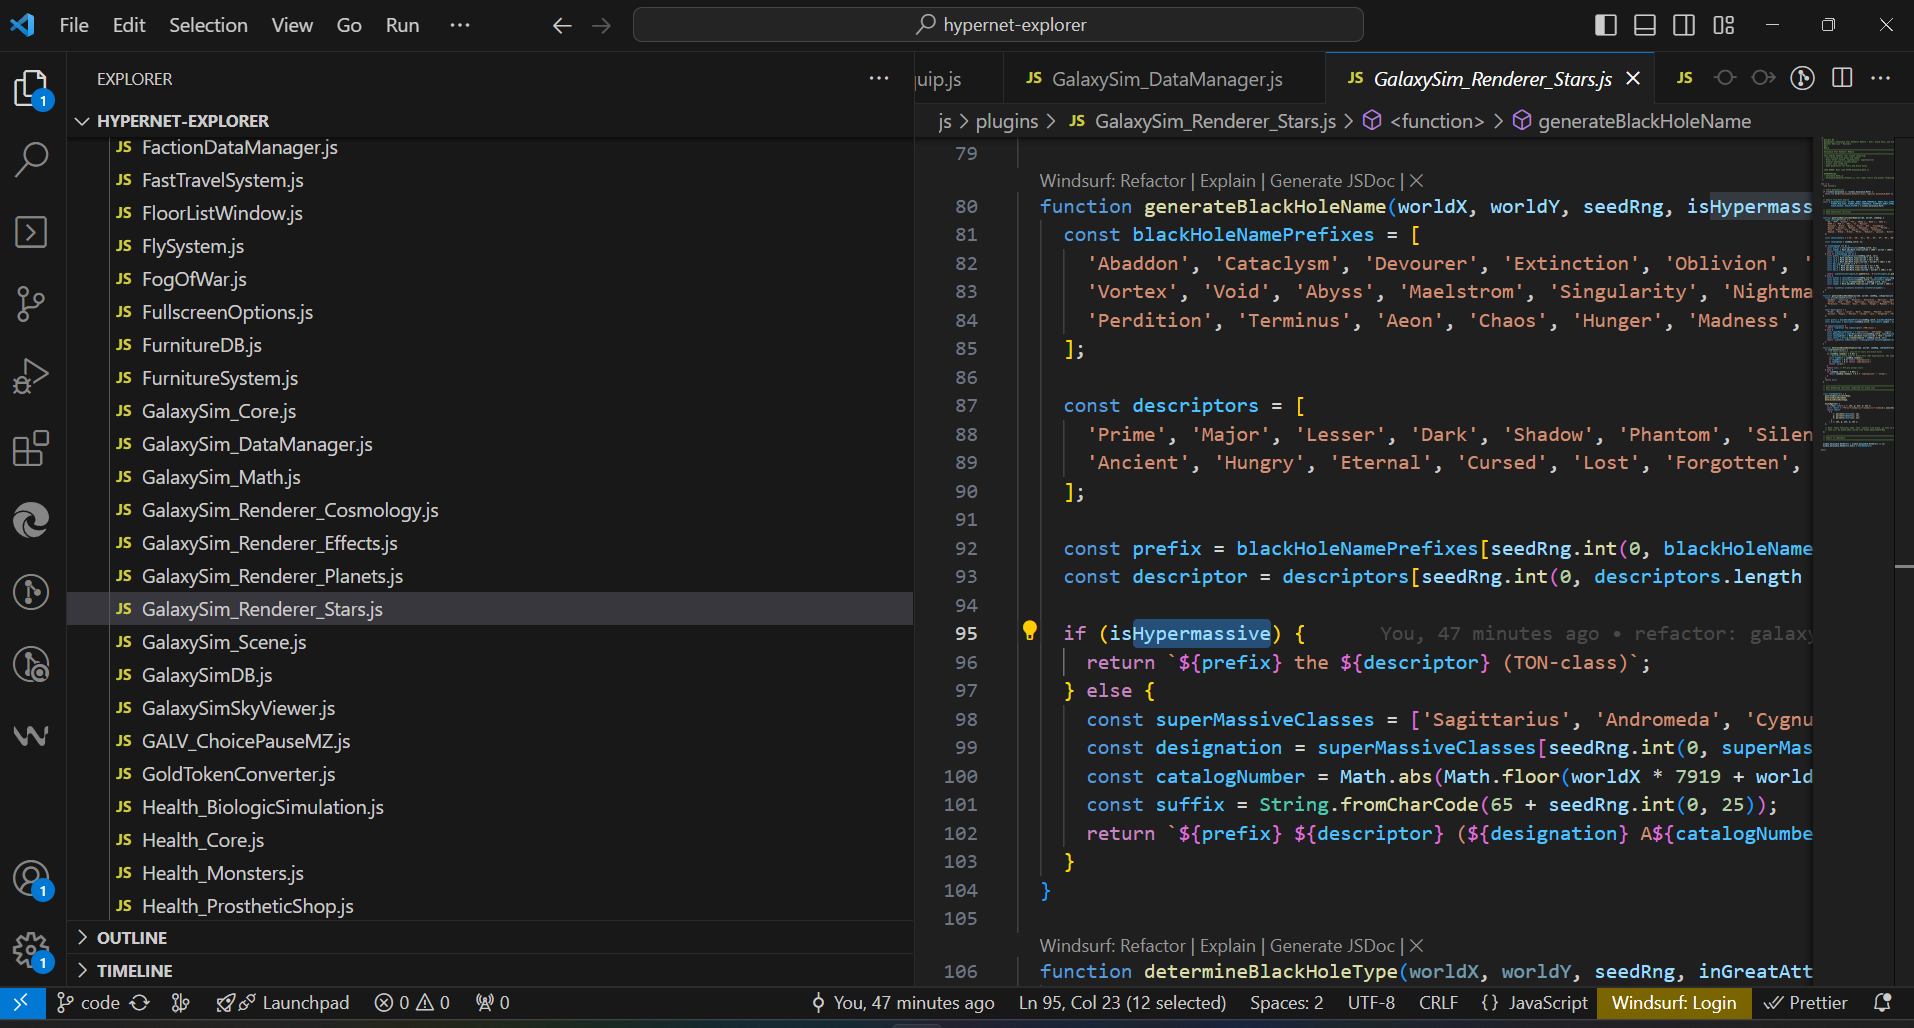Open the hidden menus ellipsis in menu bar
1914x1028 pixels.
pos(460,25)
